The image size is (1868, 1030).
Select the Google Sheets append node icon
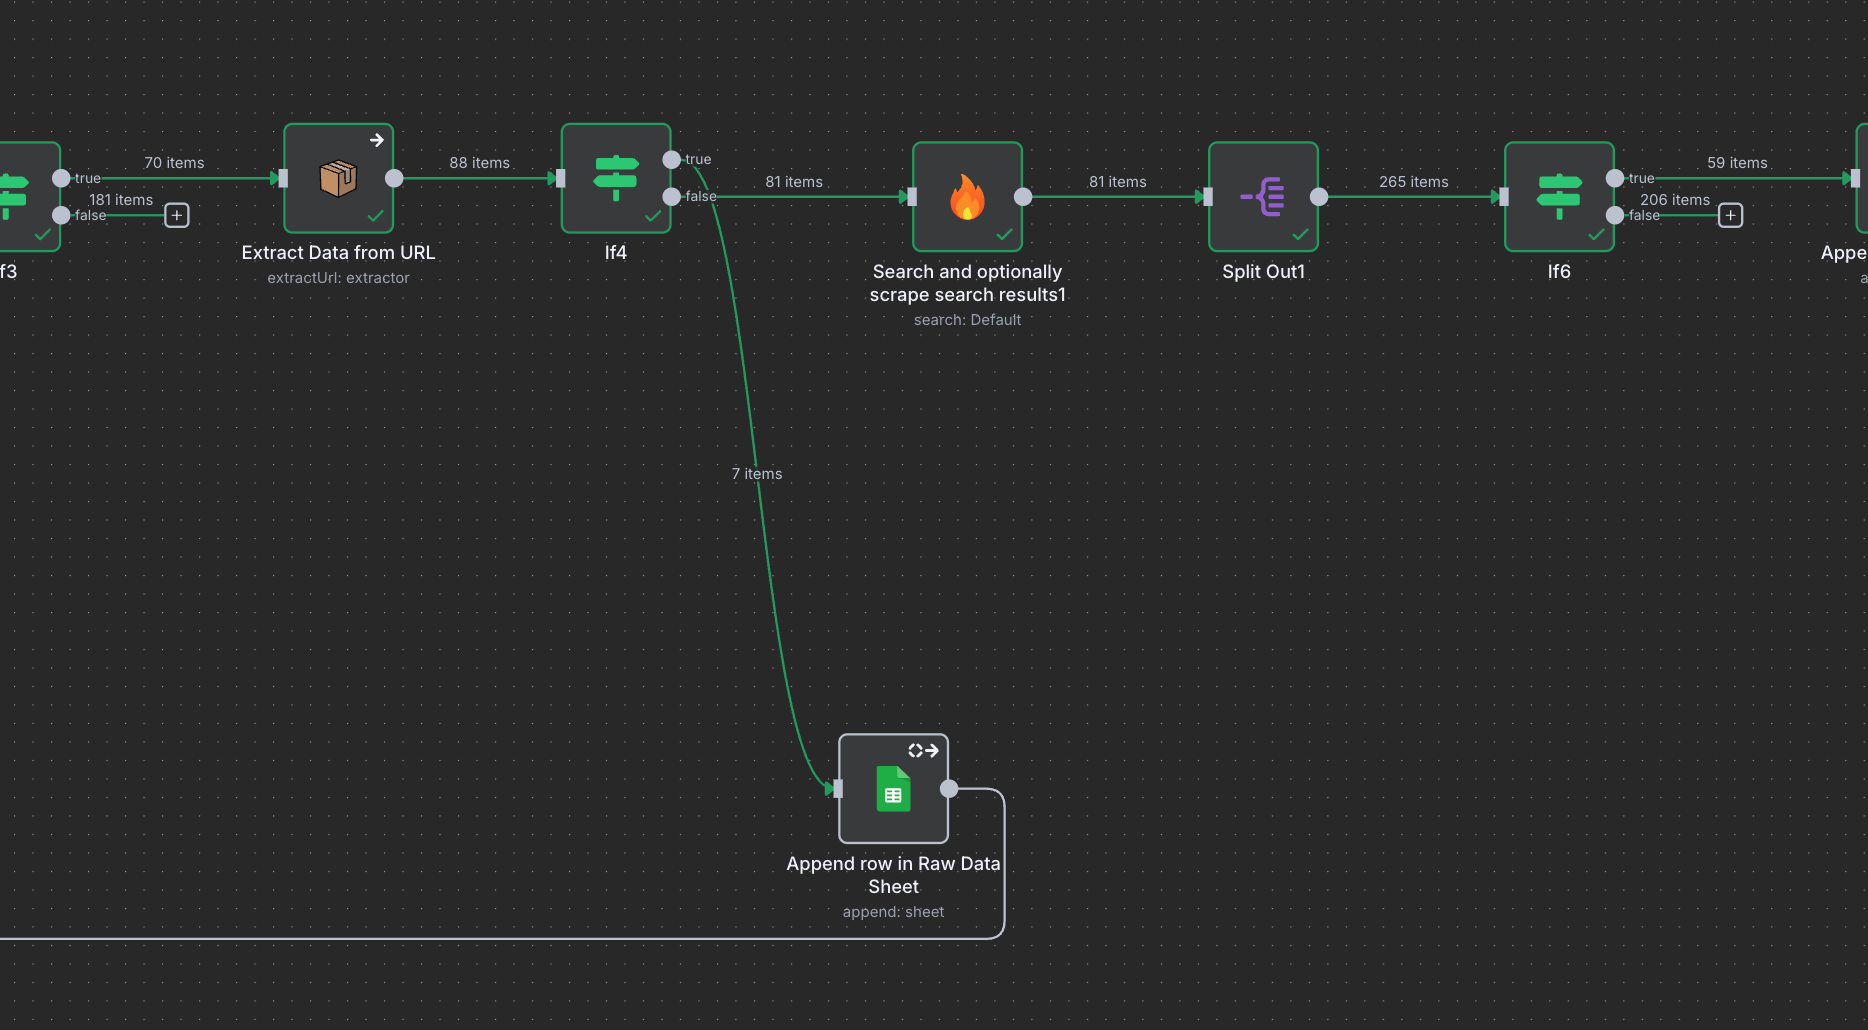(x=893, y=789)
